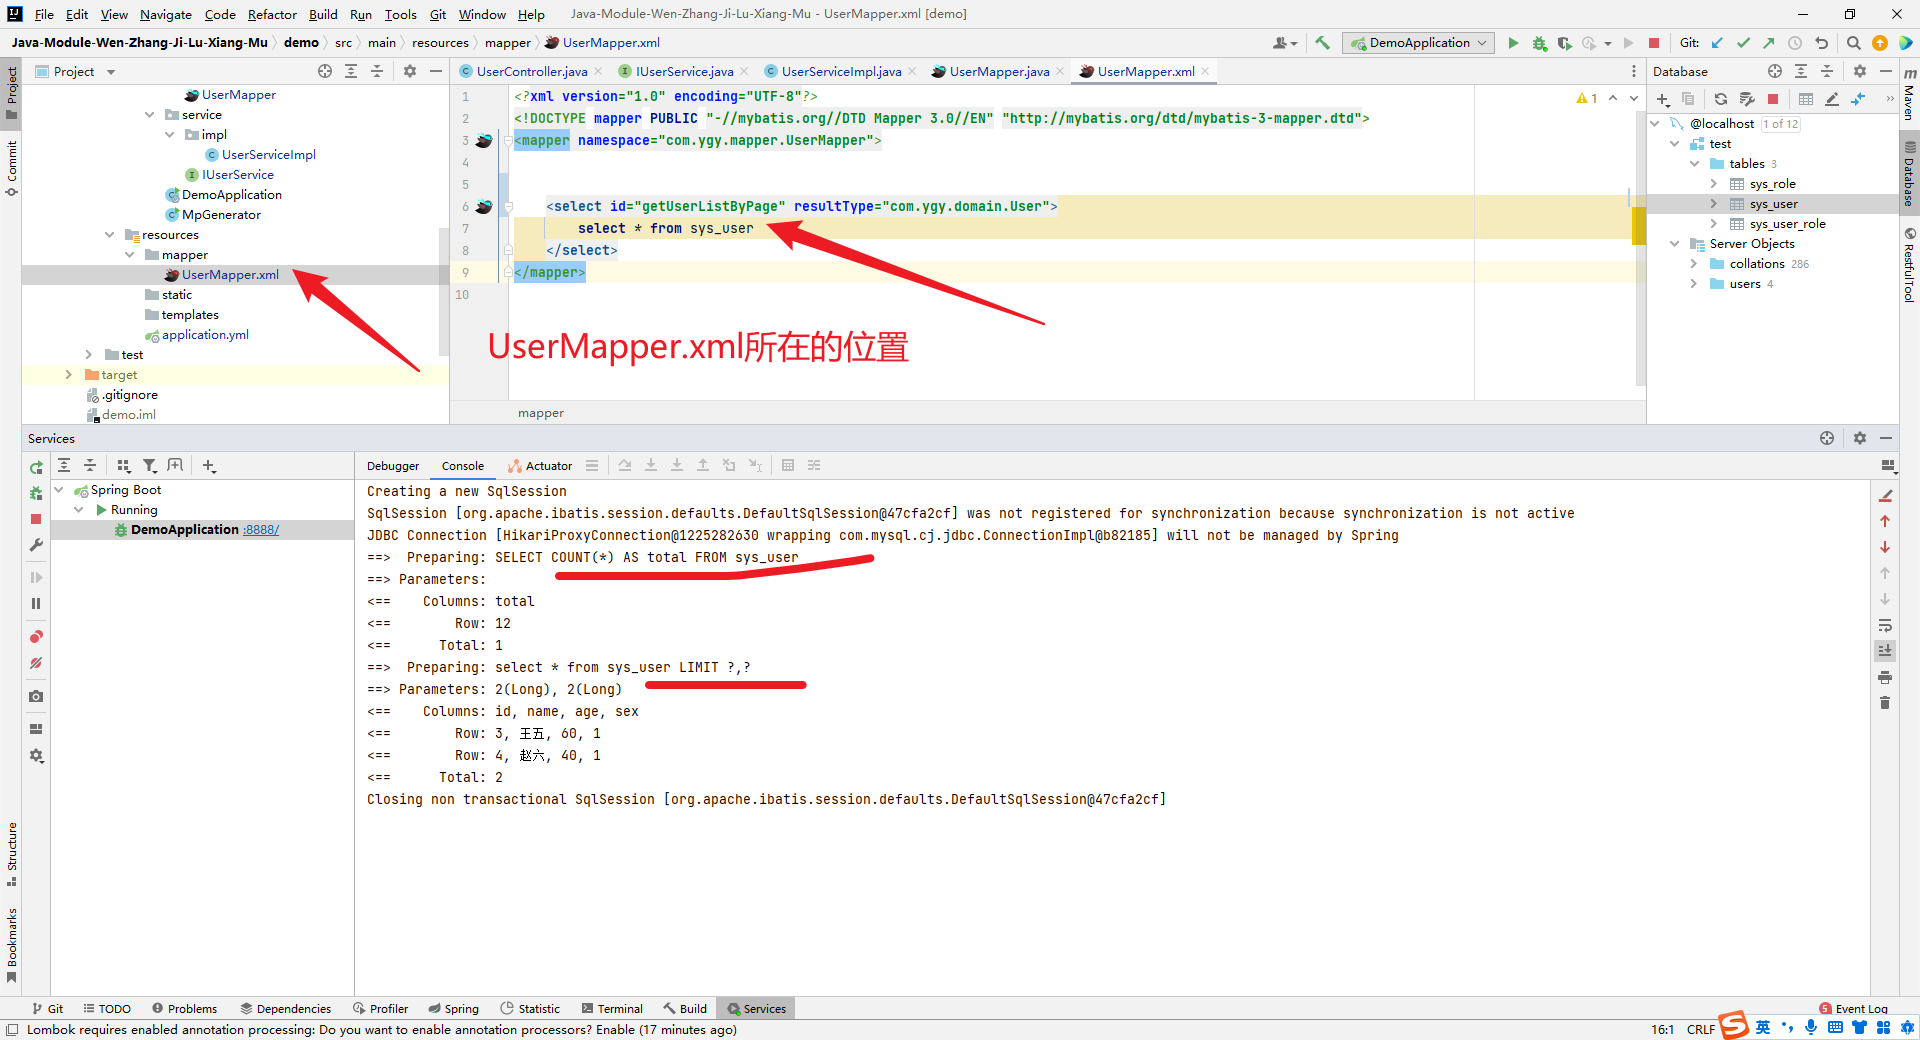This screenshot has width=1920, height=1040.
Task: Filter services with funnel icon
Action: coord(149,466)
